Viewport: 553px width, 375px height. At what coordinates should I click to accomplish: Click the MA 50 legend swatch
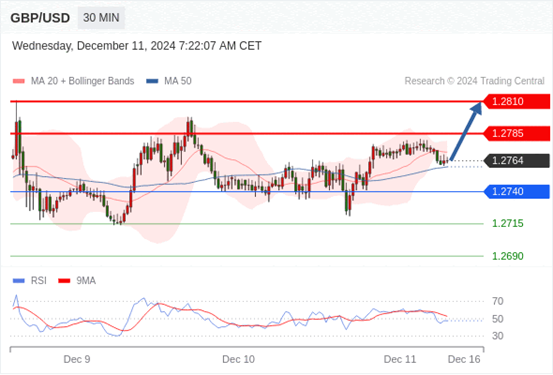152,81
